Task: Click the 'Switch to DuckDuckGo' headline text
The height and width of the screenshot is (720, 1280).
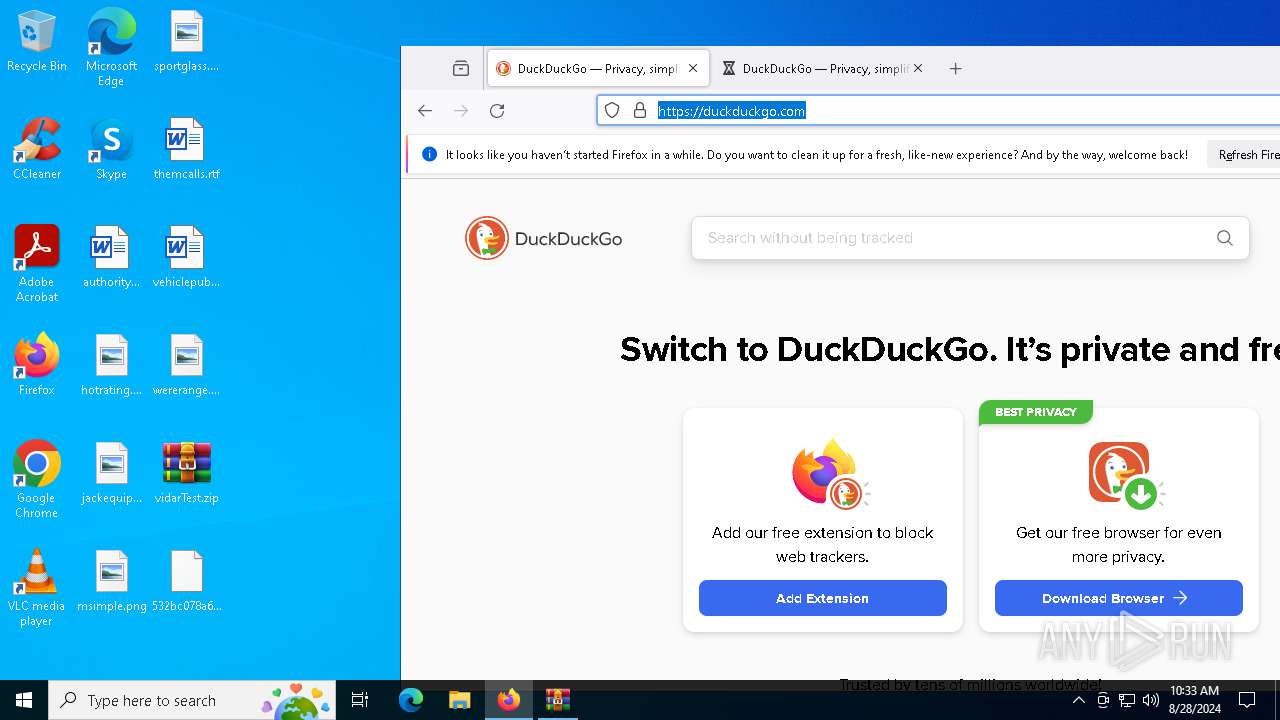Action: point(950,350)
